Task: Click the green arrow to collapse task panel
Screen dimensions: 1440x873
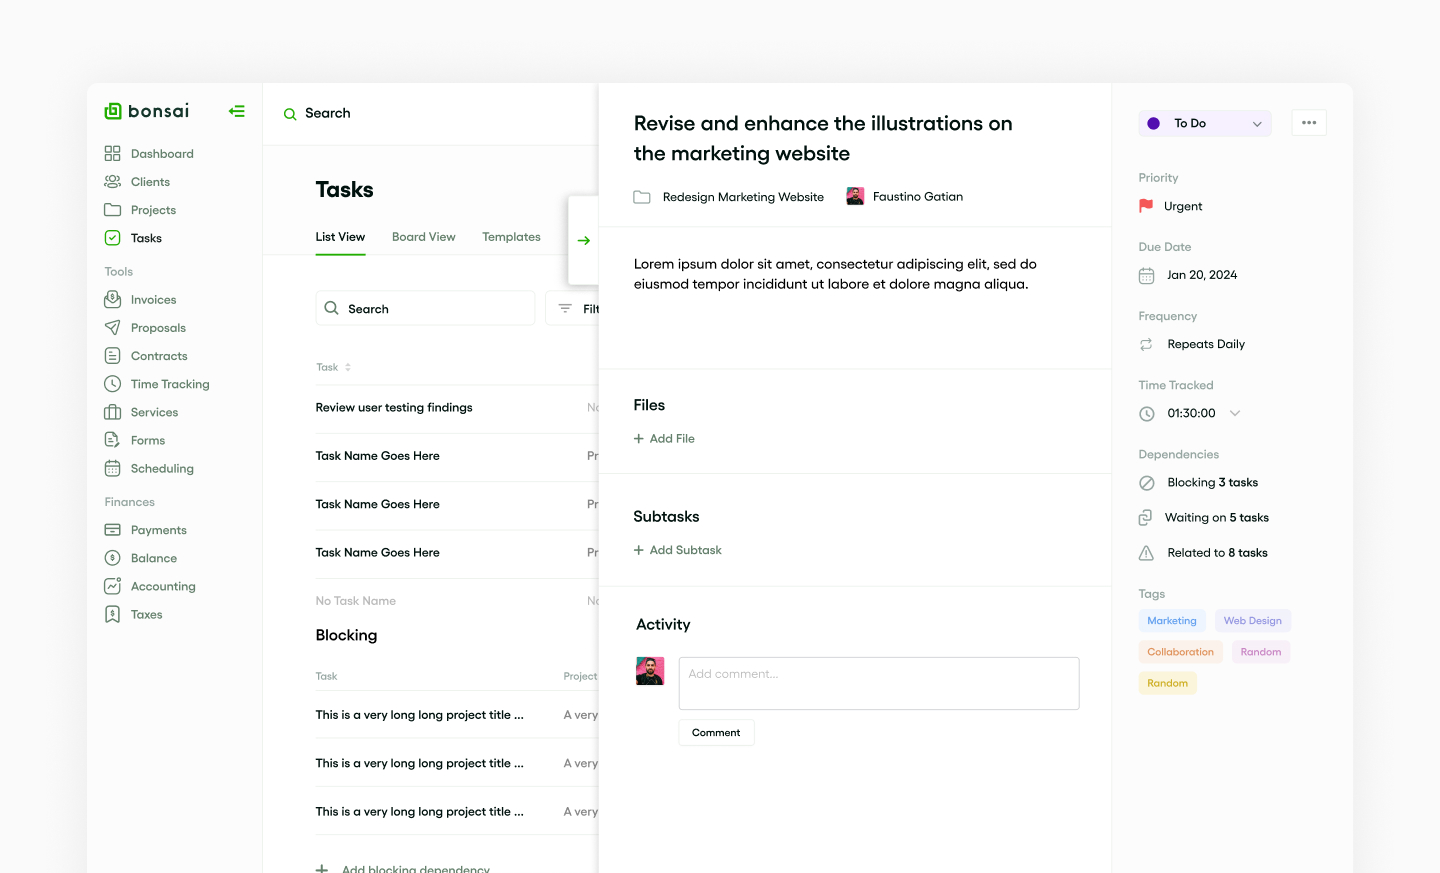Action: (x=584, y=241)
